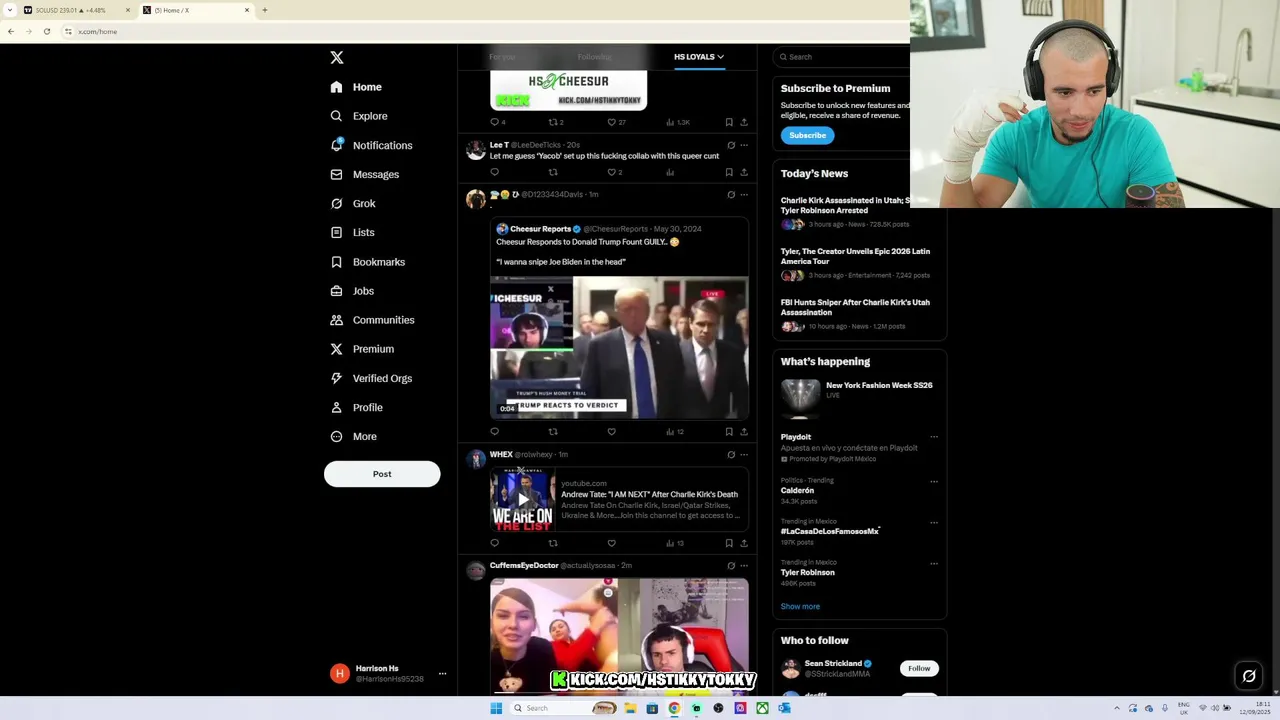Image resolution: width=1280 pixels, height=720 pixels.
Task: Click Show more under What's happening
Action: 800,606
